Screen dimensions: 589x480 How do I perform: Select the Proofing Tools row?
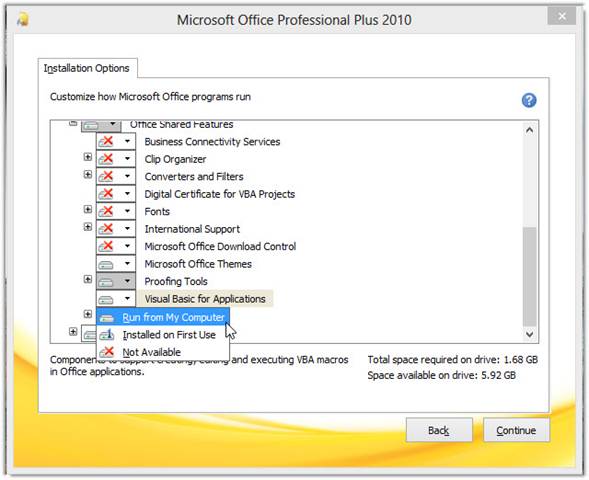tap(176, 281)
